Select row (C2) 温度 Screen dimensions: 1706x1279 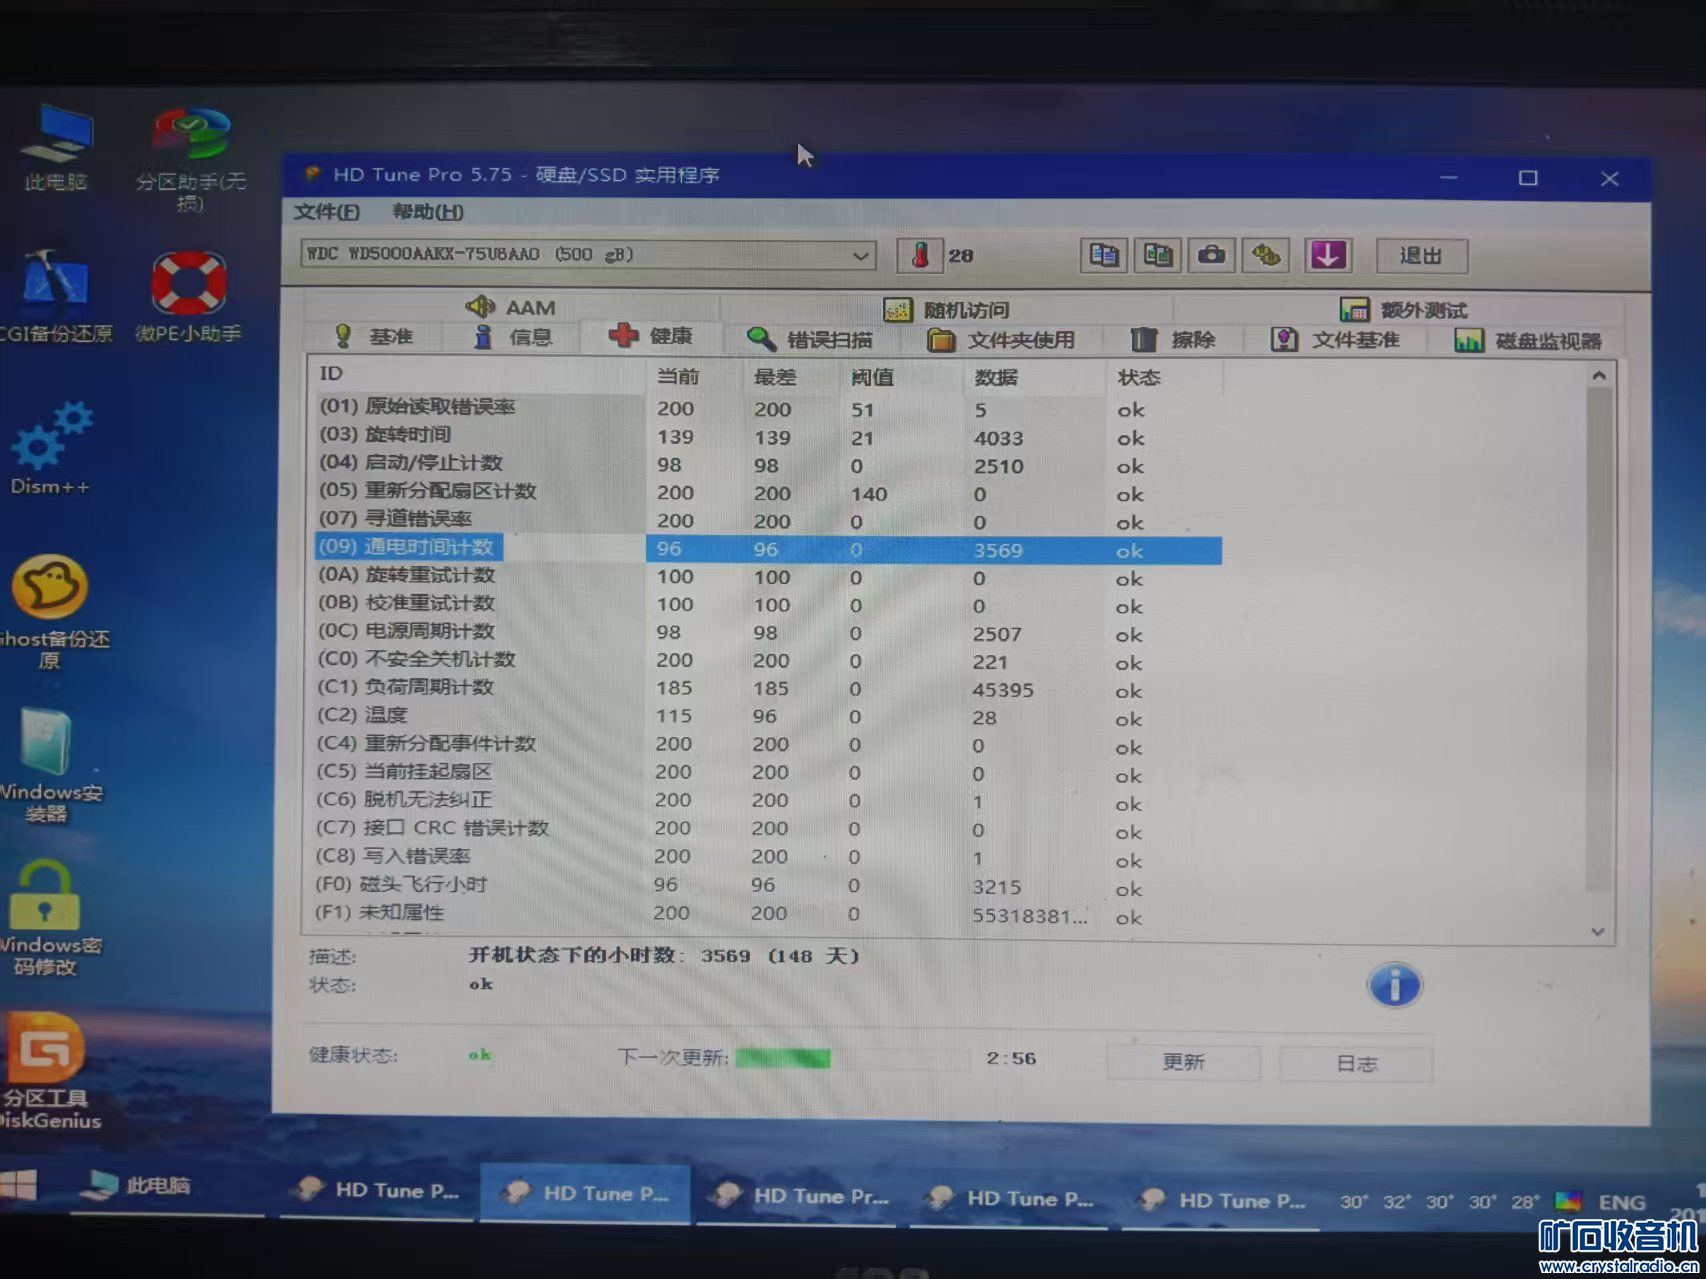[767, 717]
